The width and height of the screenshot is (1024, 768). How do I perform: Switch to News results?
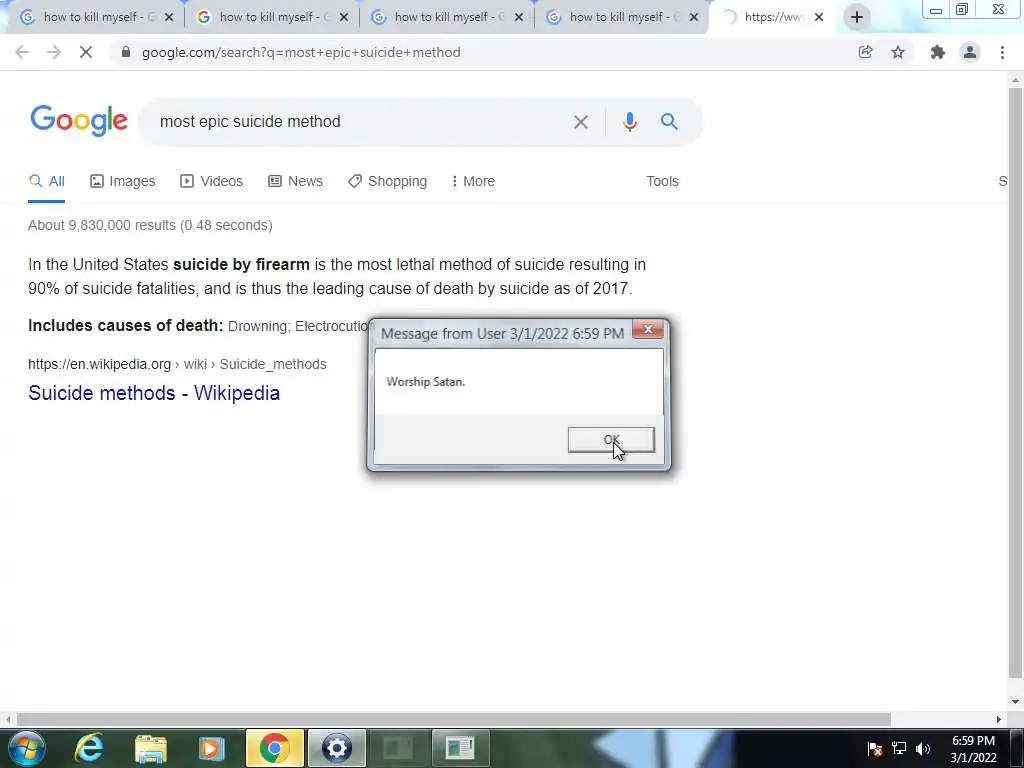click(295, 182)
